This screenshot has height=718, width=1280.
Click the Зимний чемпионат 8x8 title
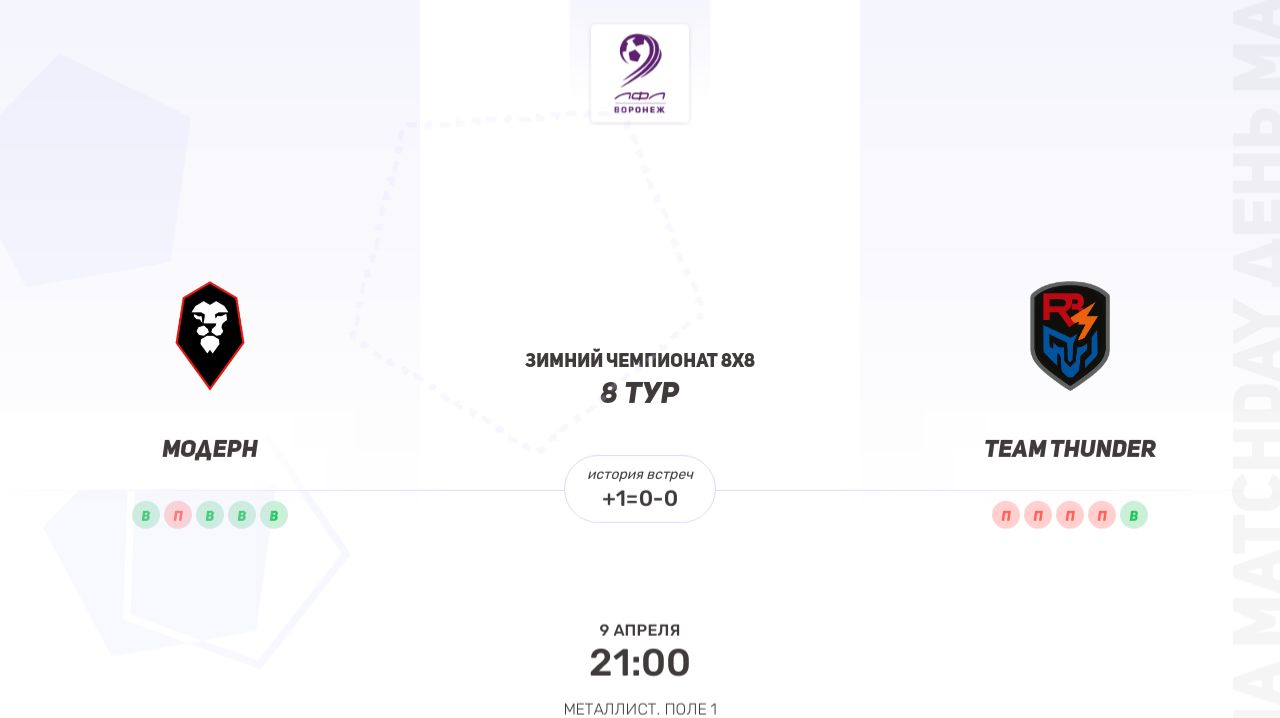[x=640, y=360]
